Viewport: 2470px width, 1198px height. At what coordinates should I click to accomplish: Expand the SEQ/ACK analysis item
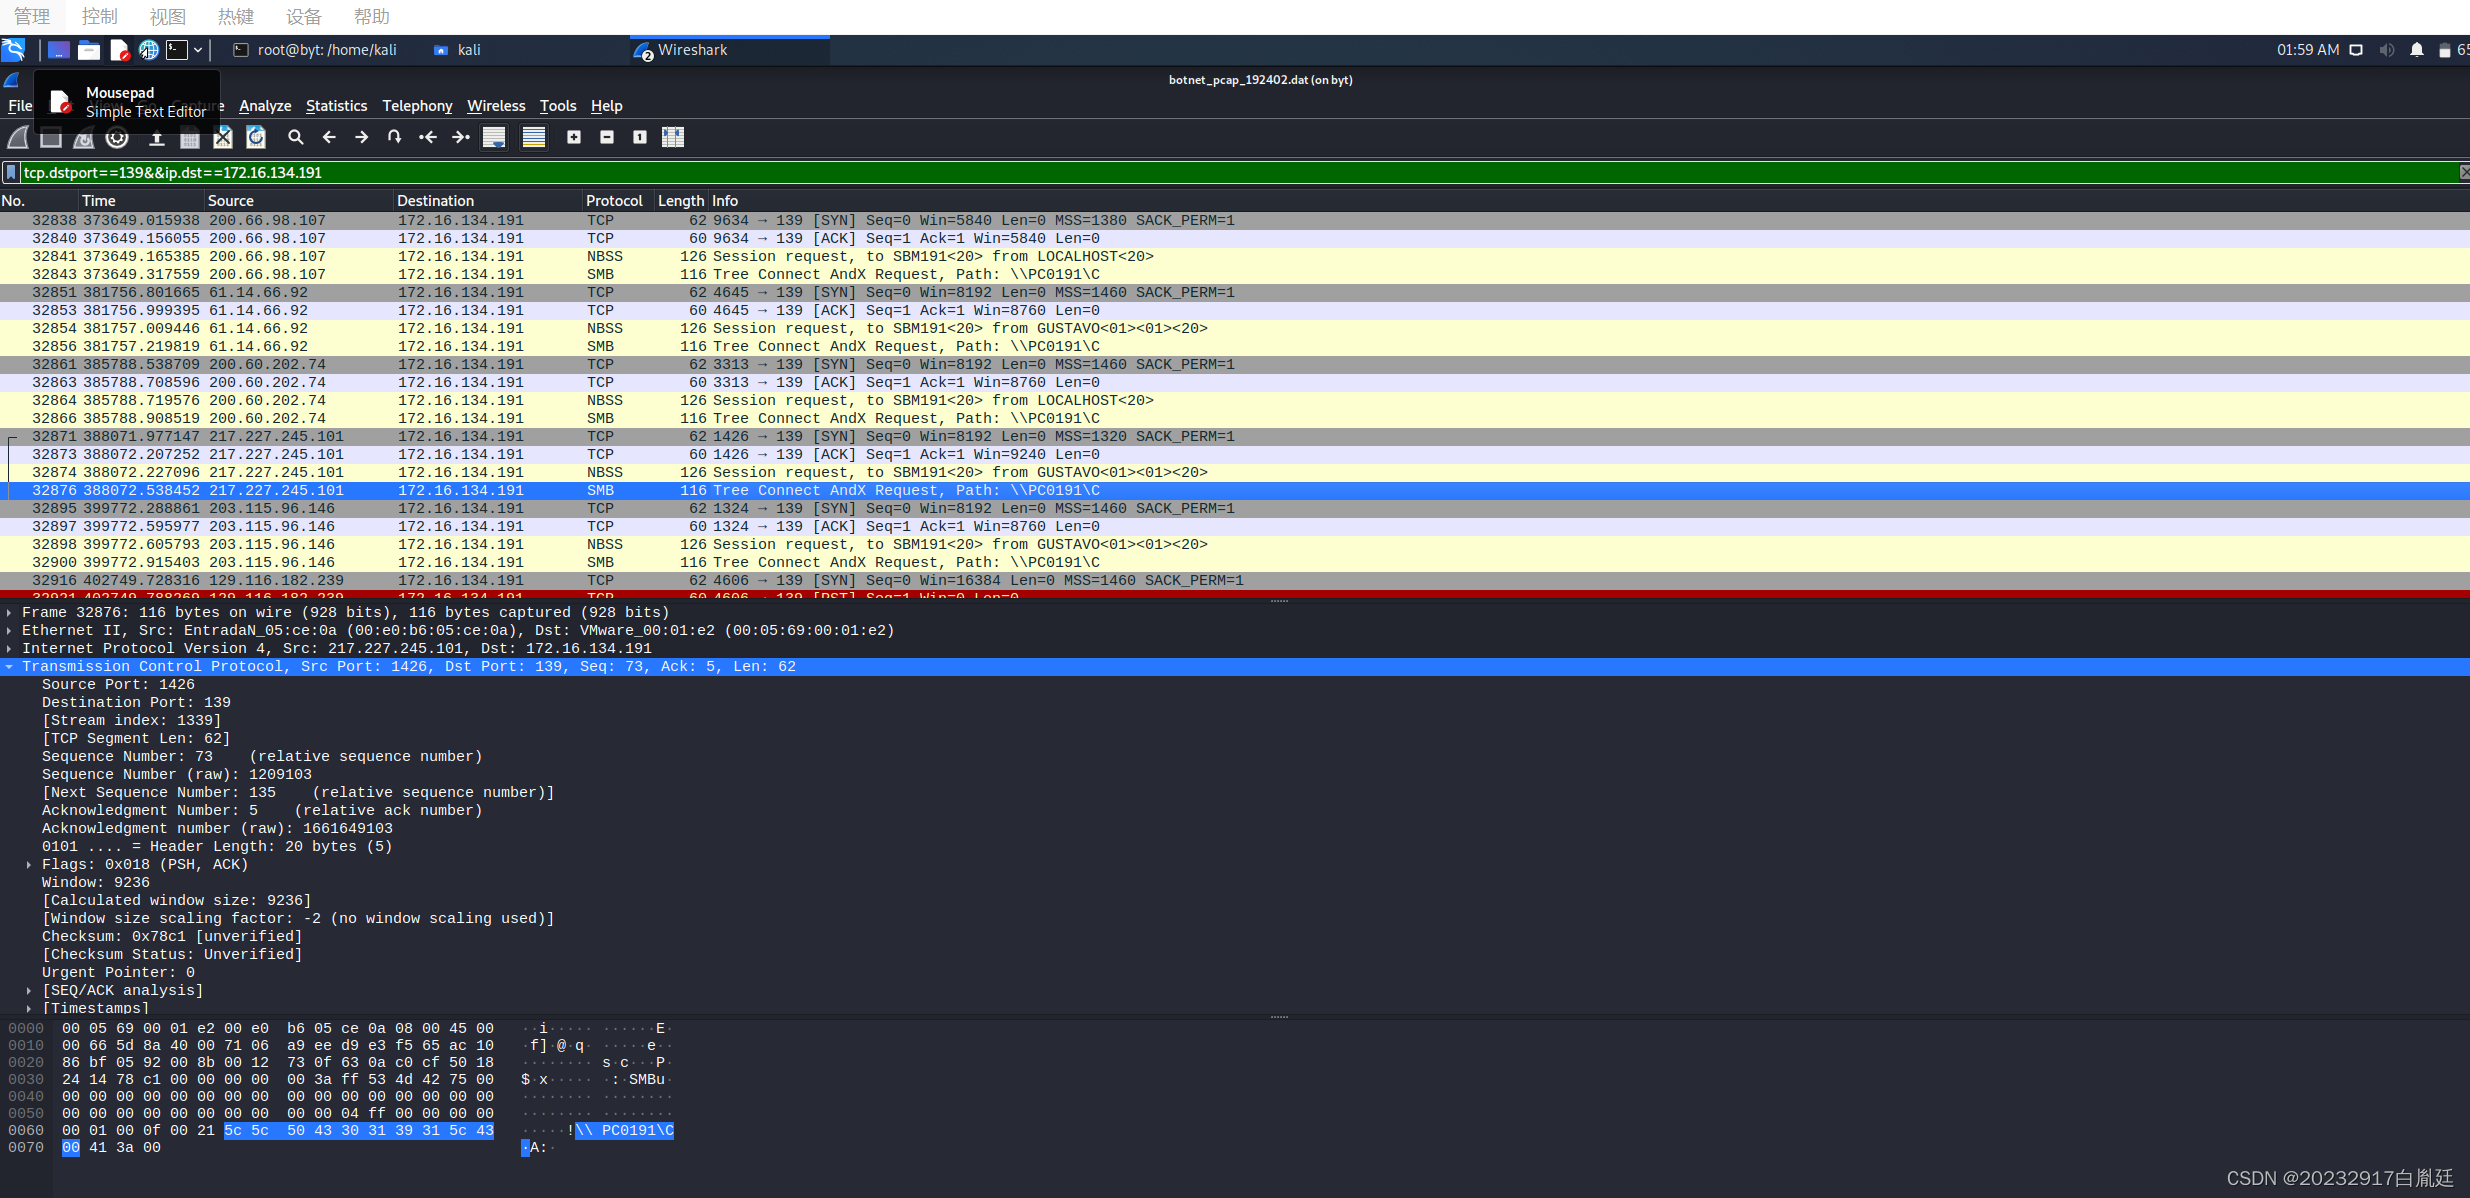point(29,990)
